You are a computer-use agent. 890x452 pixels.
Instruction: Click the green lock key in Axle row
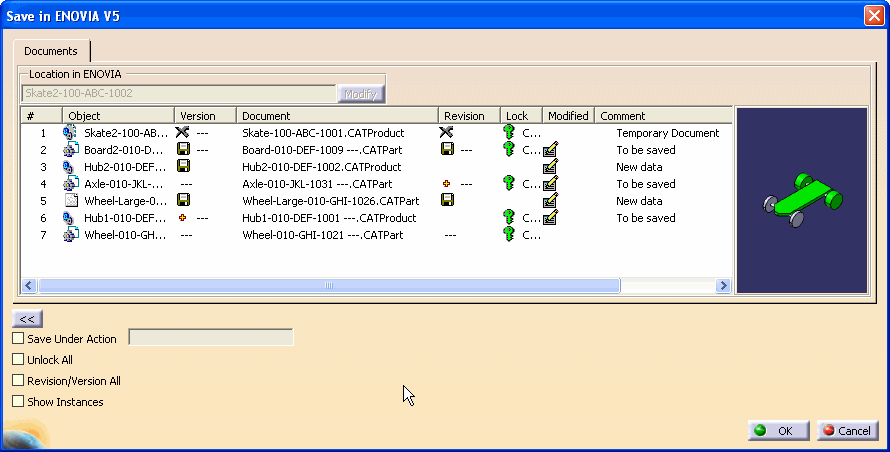pyautogui.click(x=509, y=183)
